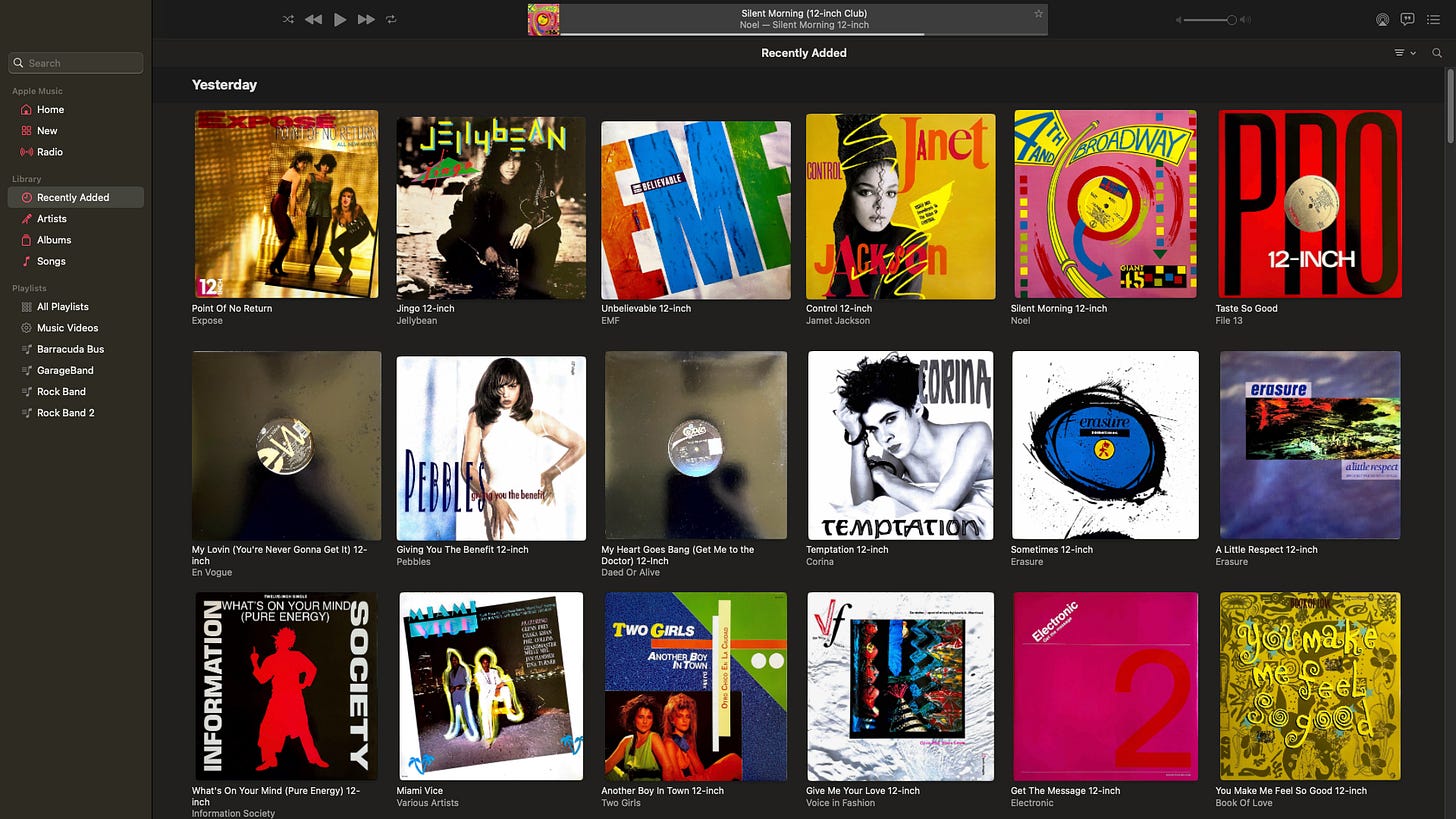The width and height of the screenshot is (1456, 819).
Task: Skip to the next track
Action: click(366, 18)
